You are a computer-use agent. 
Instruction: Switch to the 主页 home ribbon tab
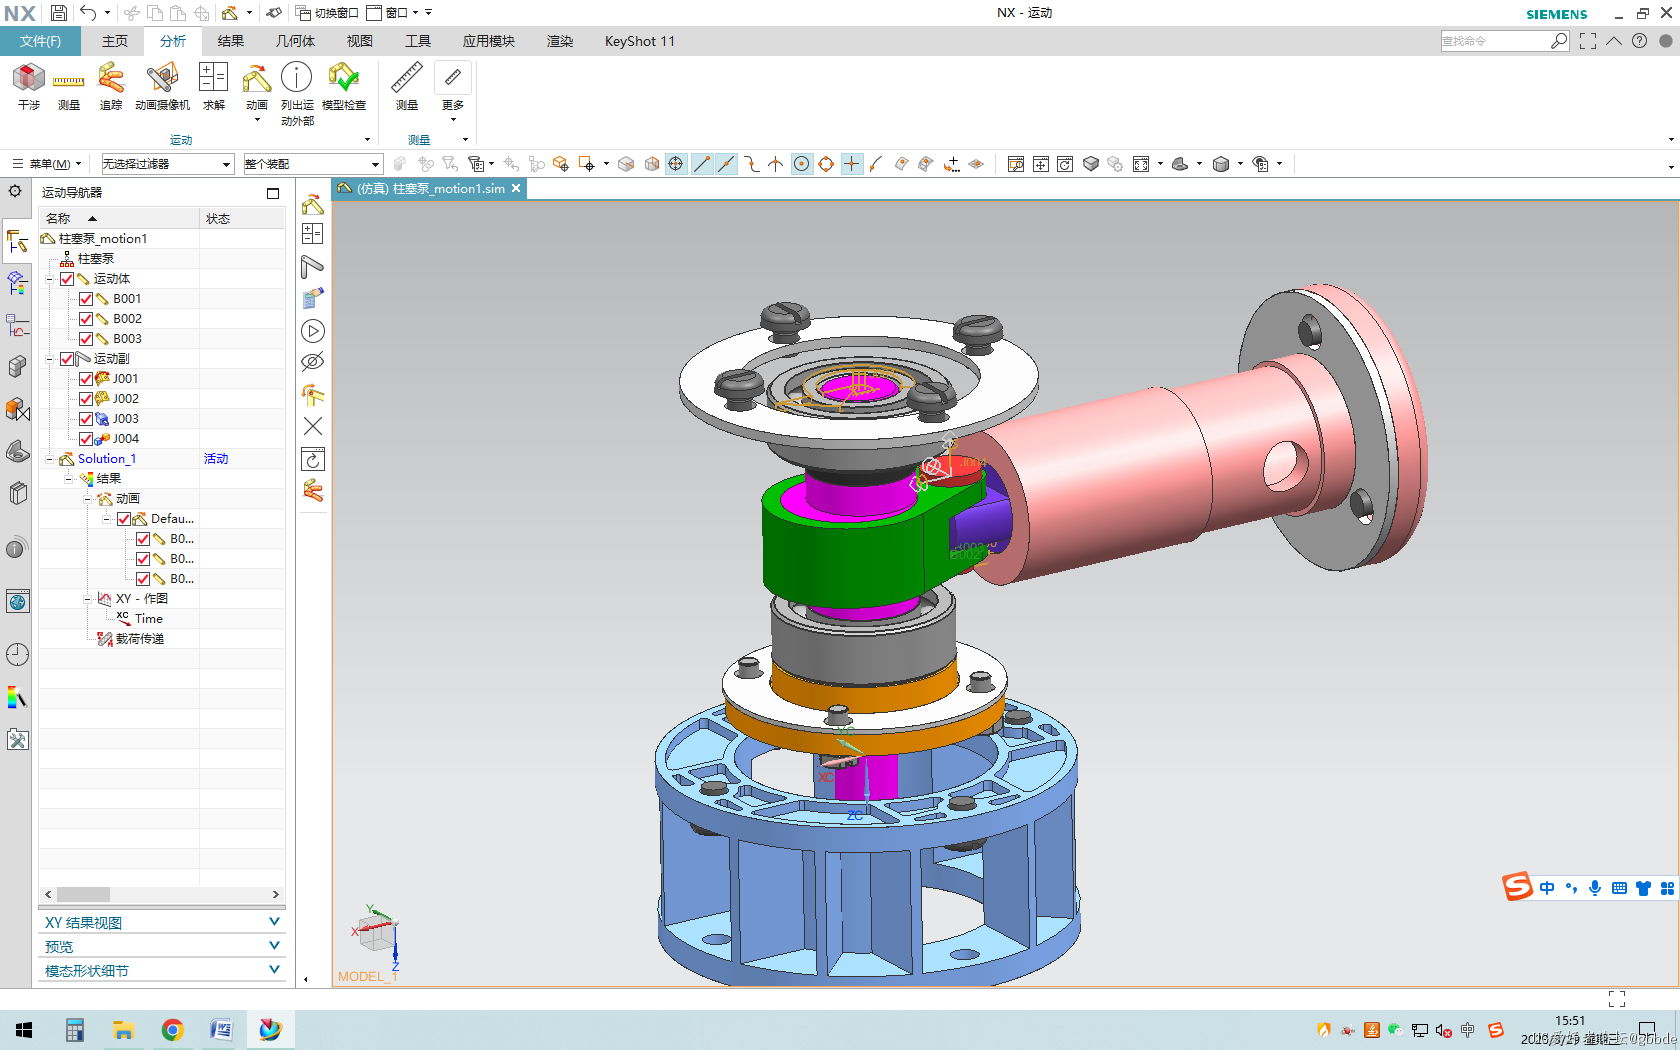(115, 41)
